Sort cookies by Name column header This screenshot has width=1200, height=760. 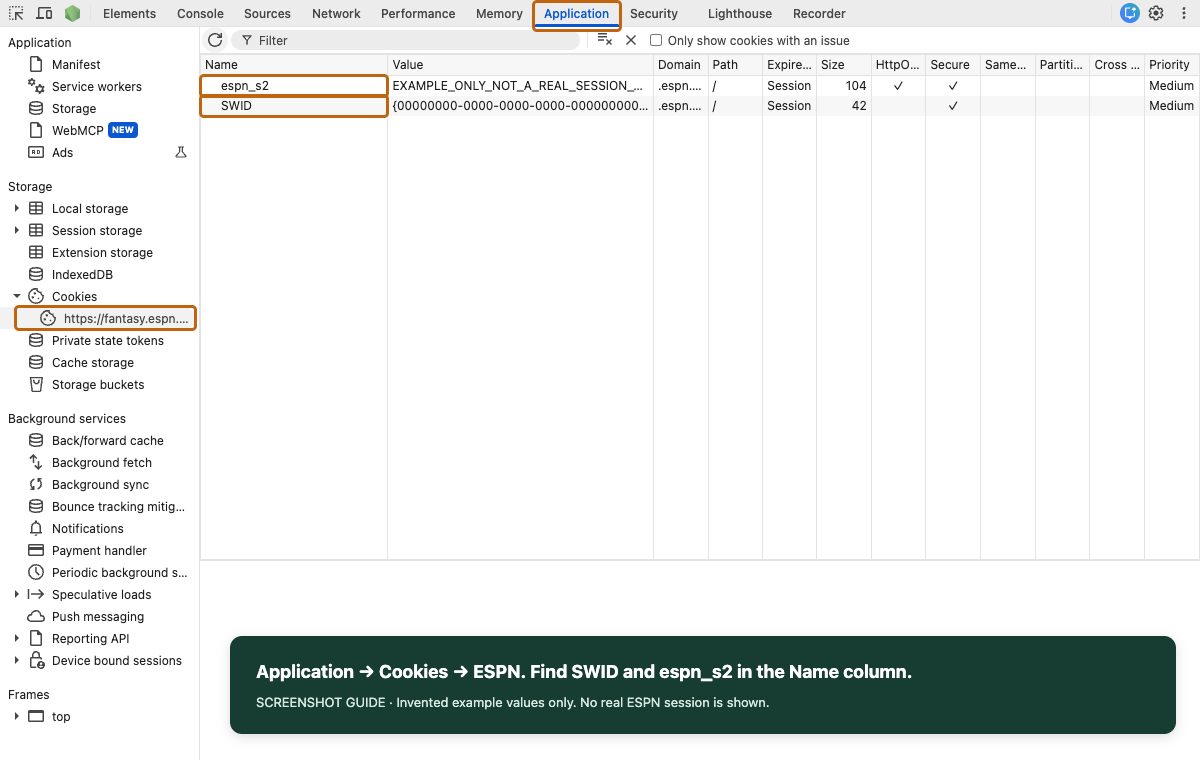pyautogui.click(x=294, y=65)
